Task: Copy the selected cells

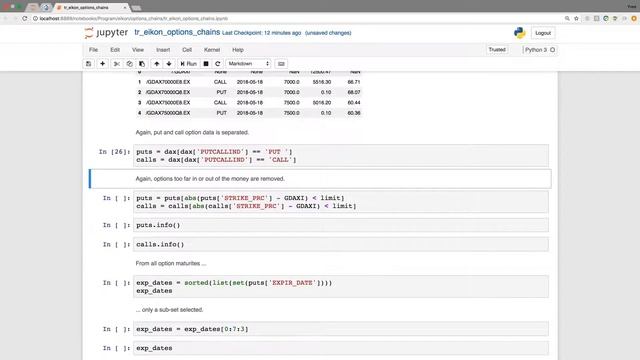Action: click(129, 64)
